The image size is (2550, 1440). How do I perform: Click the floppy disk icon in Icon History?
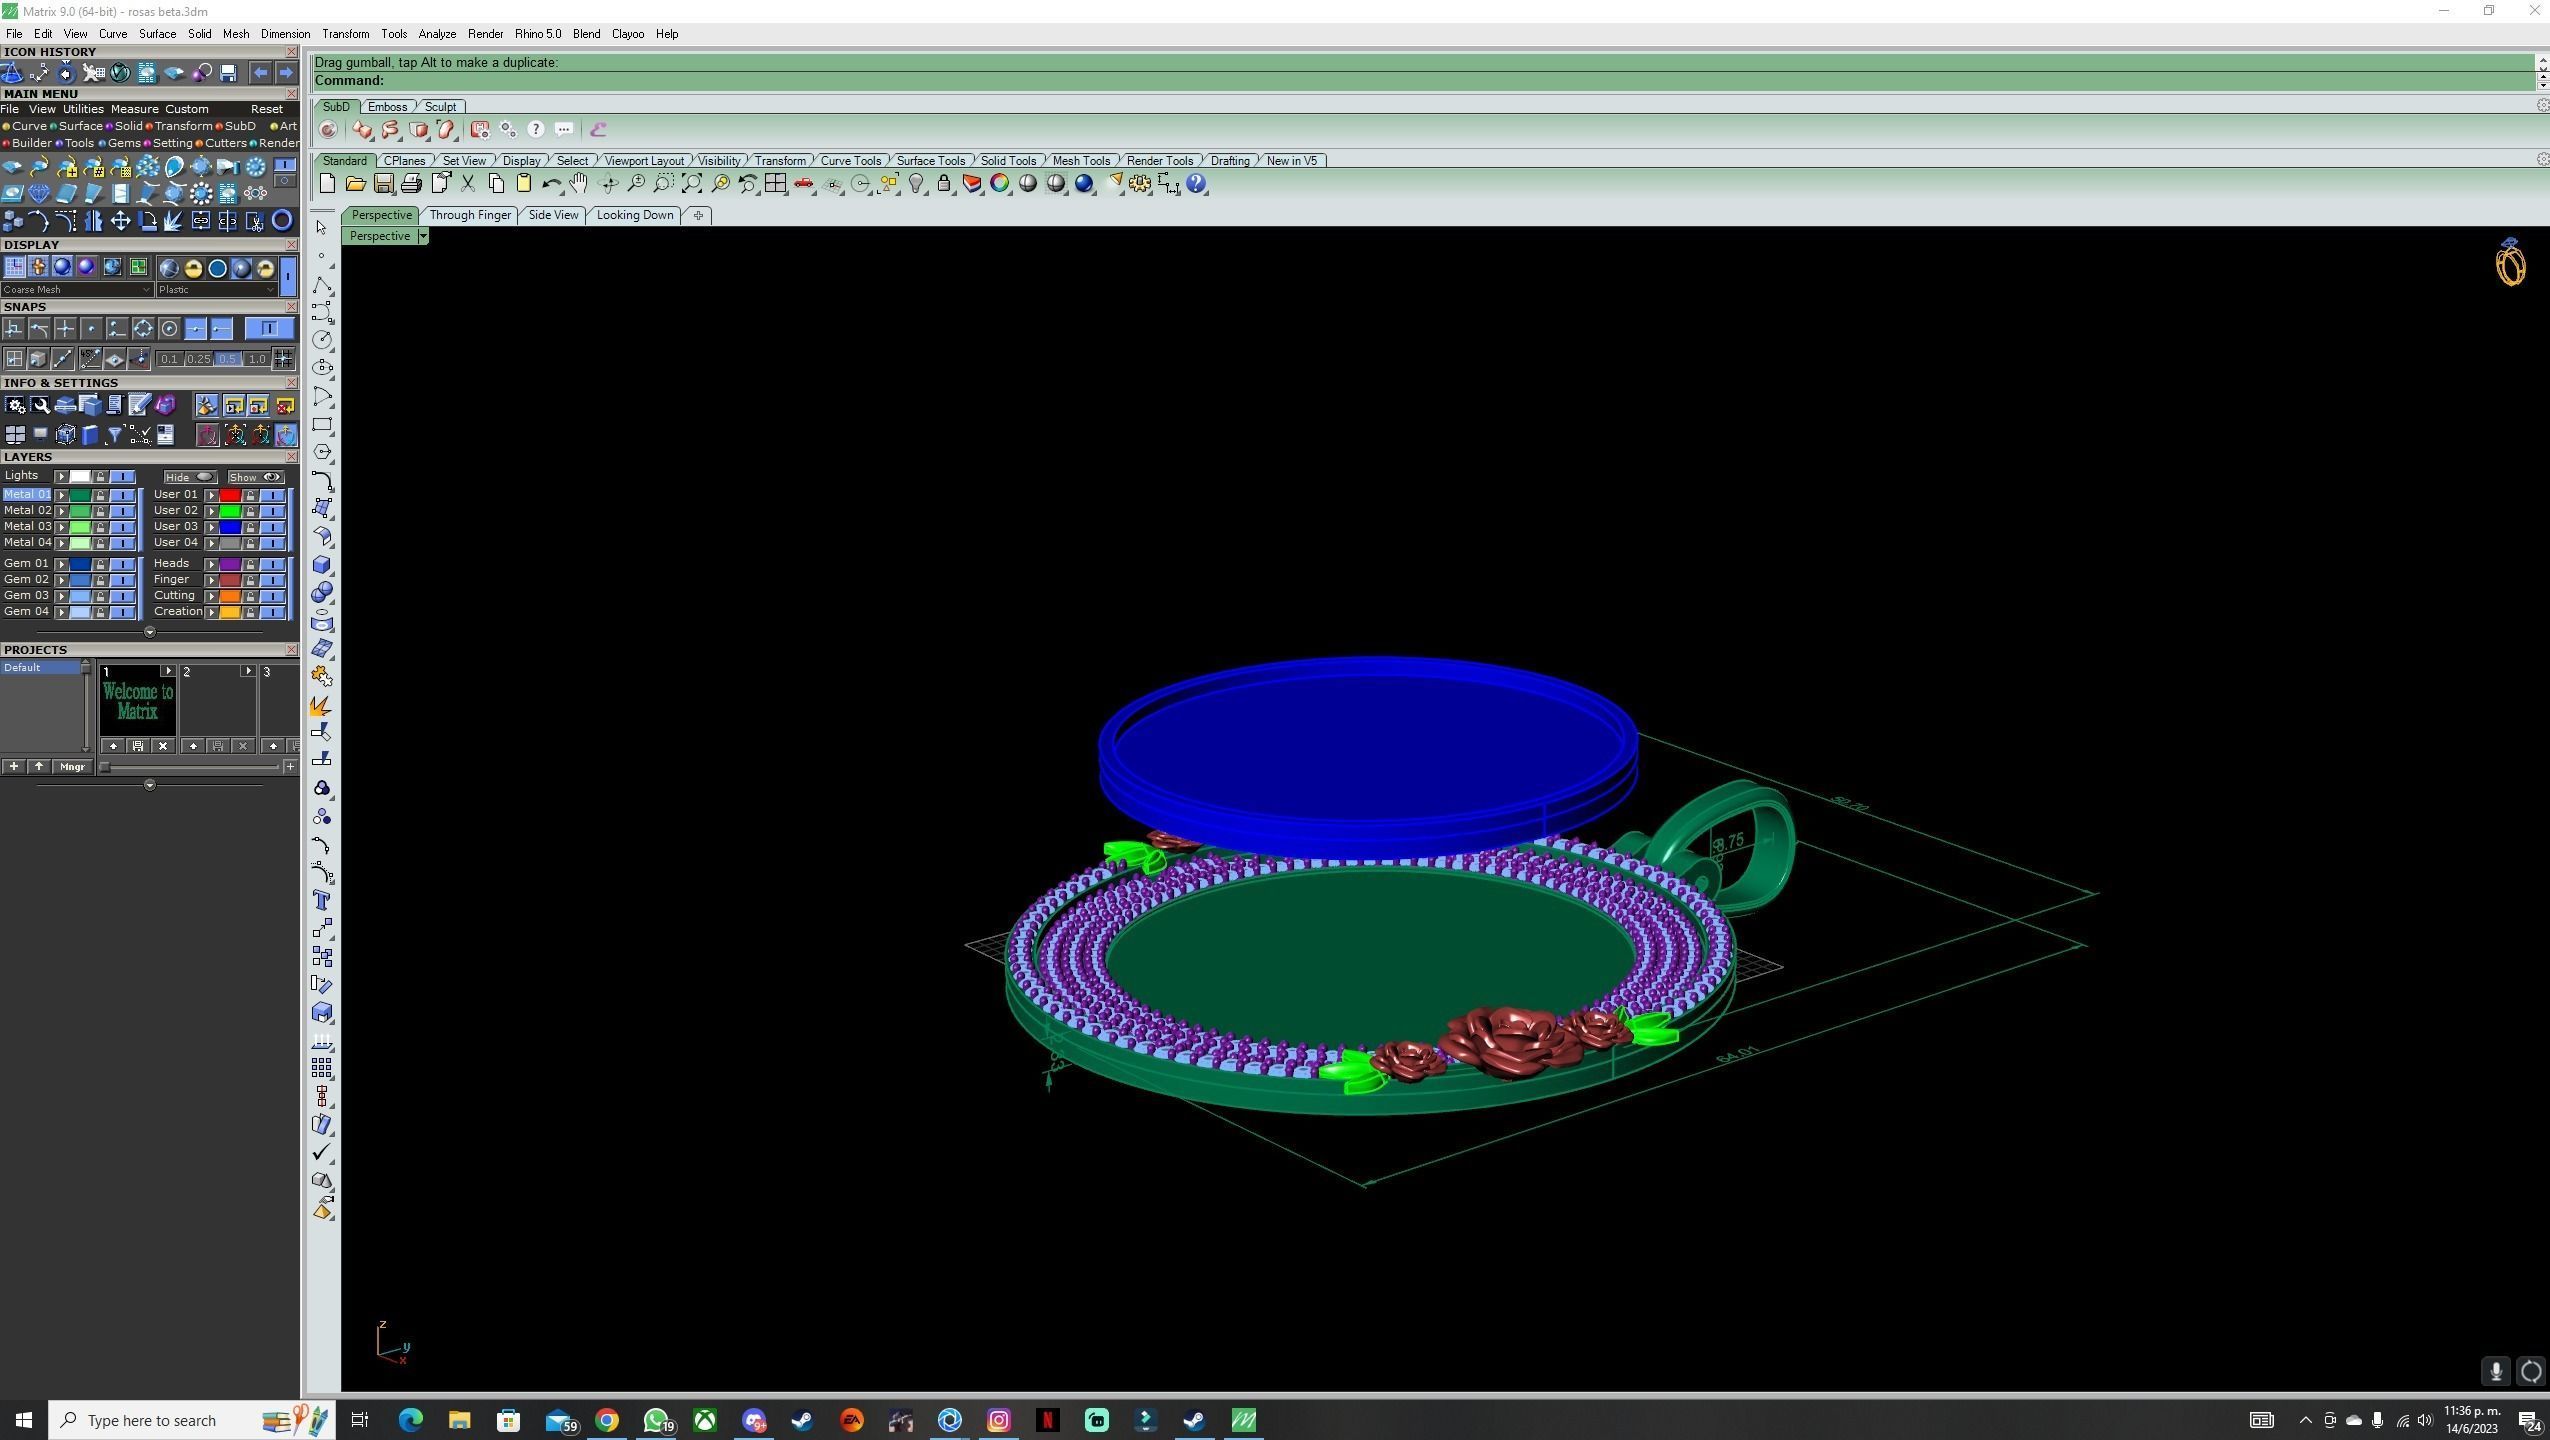pos(228,73)
